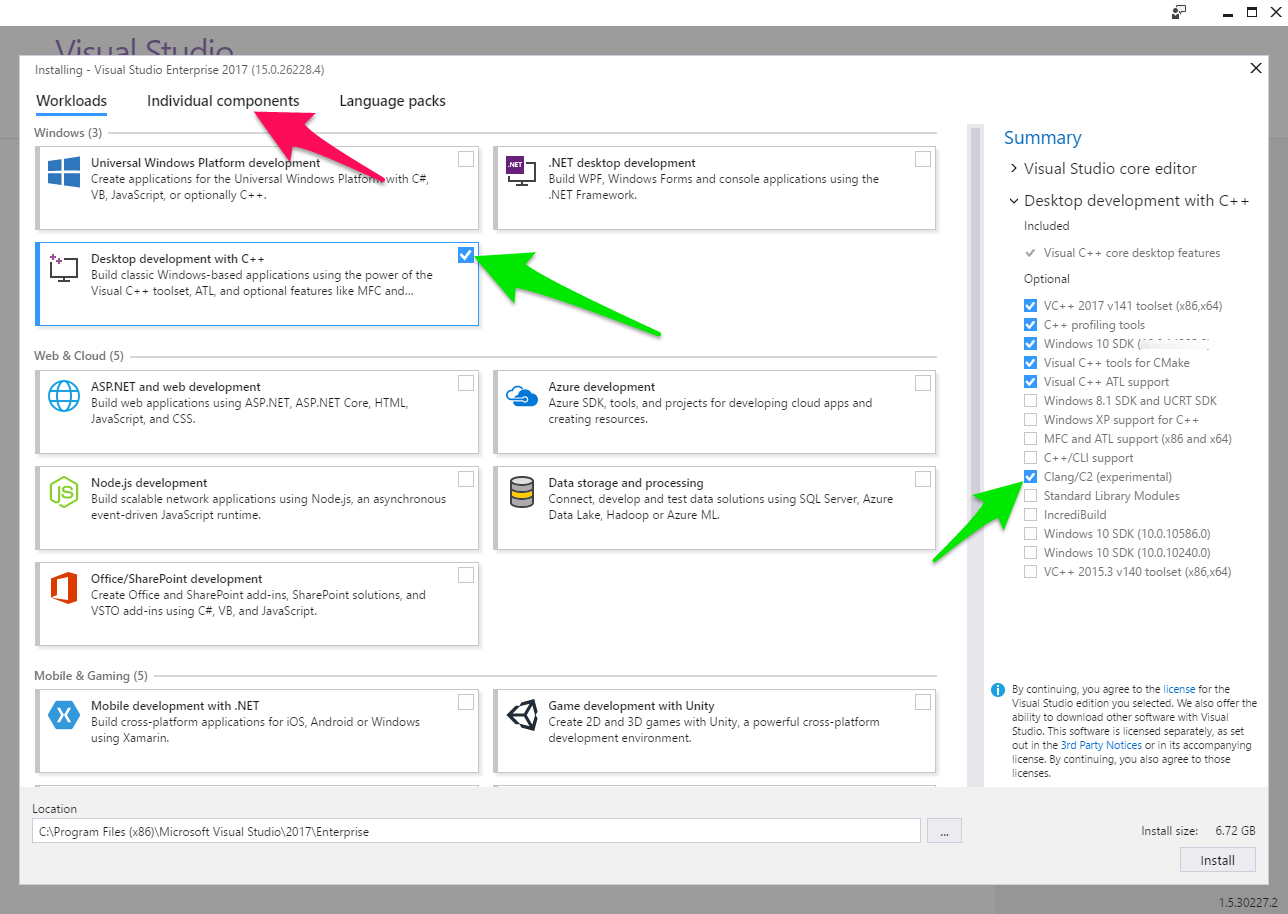Click the Web & Cloud (5) group header
The width and height of the screenshot is (1288, 914).
78,356
